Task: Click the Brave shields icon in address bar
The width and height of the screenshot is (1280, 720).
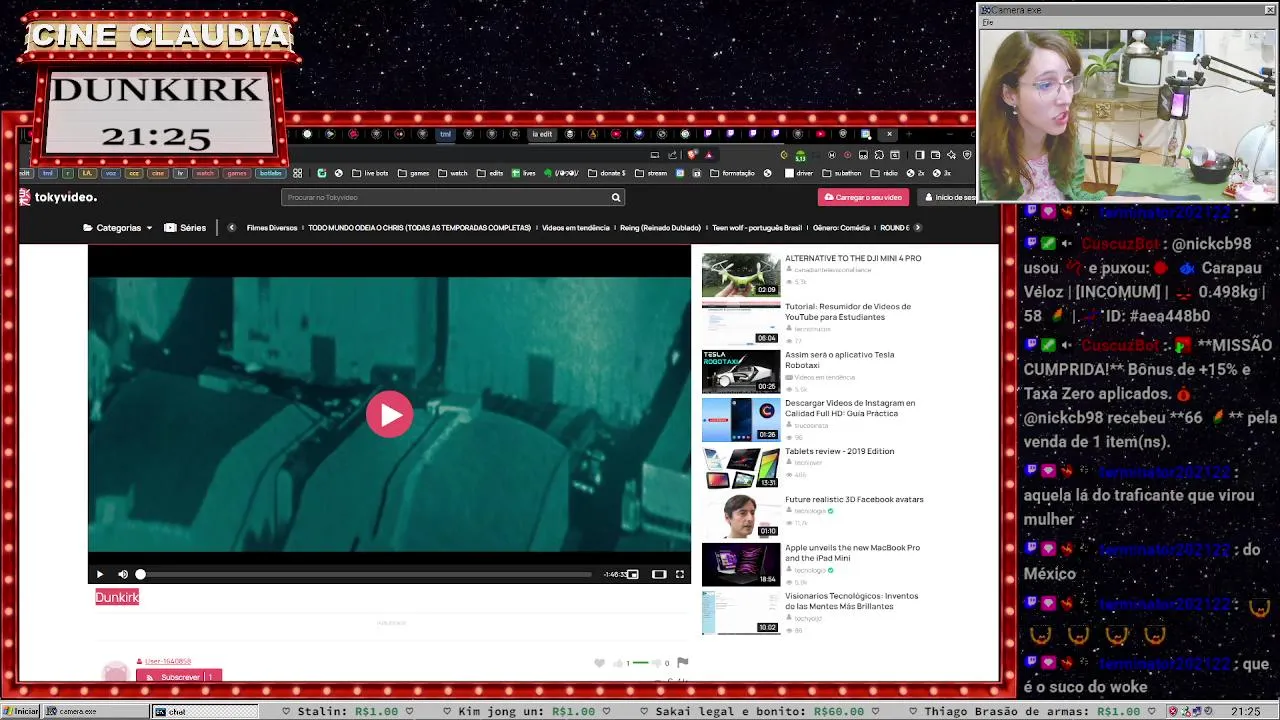Action: click(691, 155)
